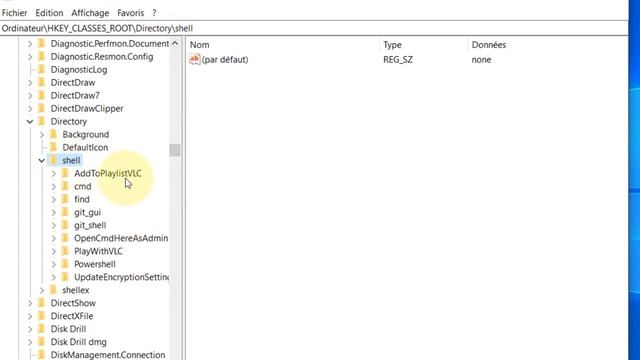Expand the Background subkey
This screenshot has height=360, width=640.
(42, 135)
